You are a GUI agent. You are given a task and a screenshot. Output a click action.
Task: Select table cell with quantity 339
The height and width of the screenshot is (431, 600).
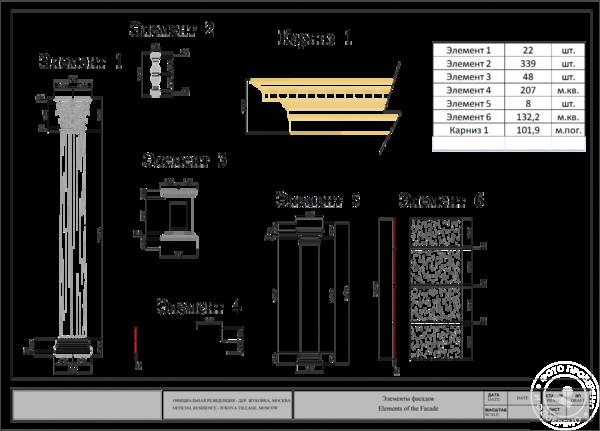point(527,63)
